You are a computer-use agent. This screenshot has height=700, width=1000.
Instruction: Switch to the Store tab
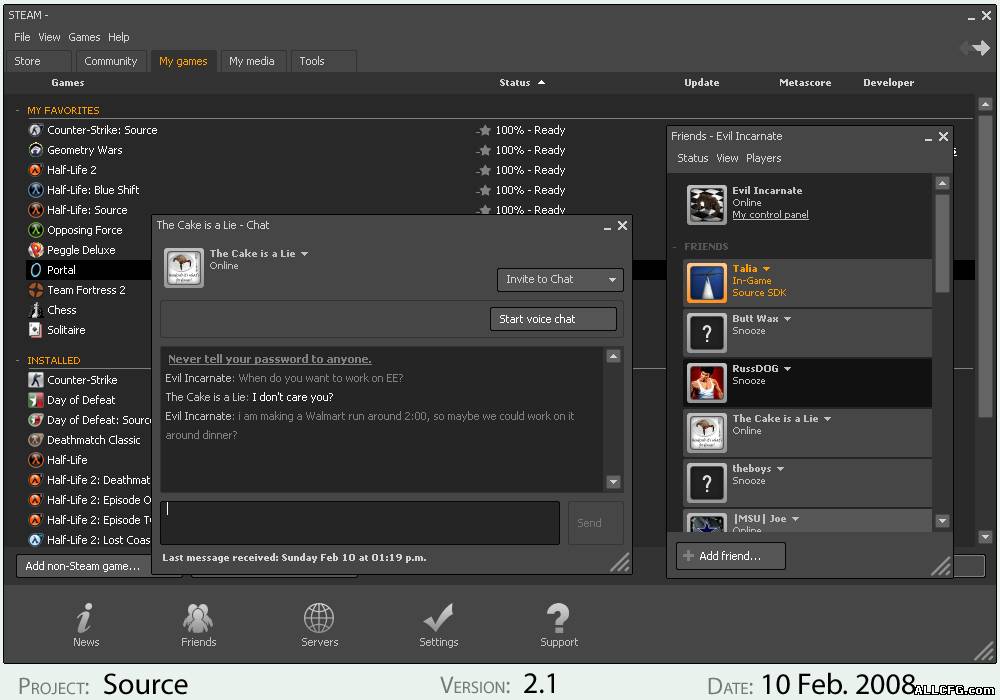[39, 61]
